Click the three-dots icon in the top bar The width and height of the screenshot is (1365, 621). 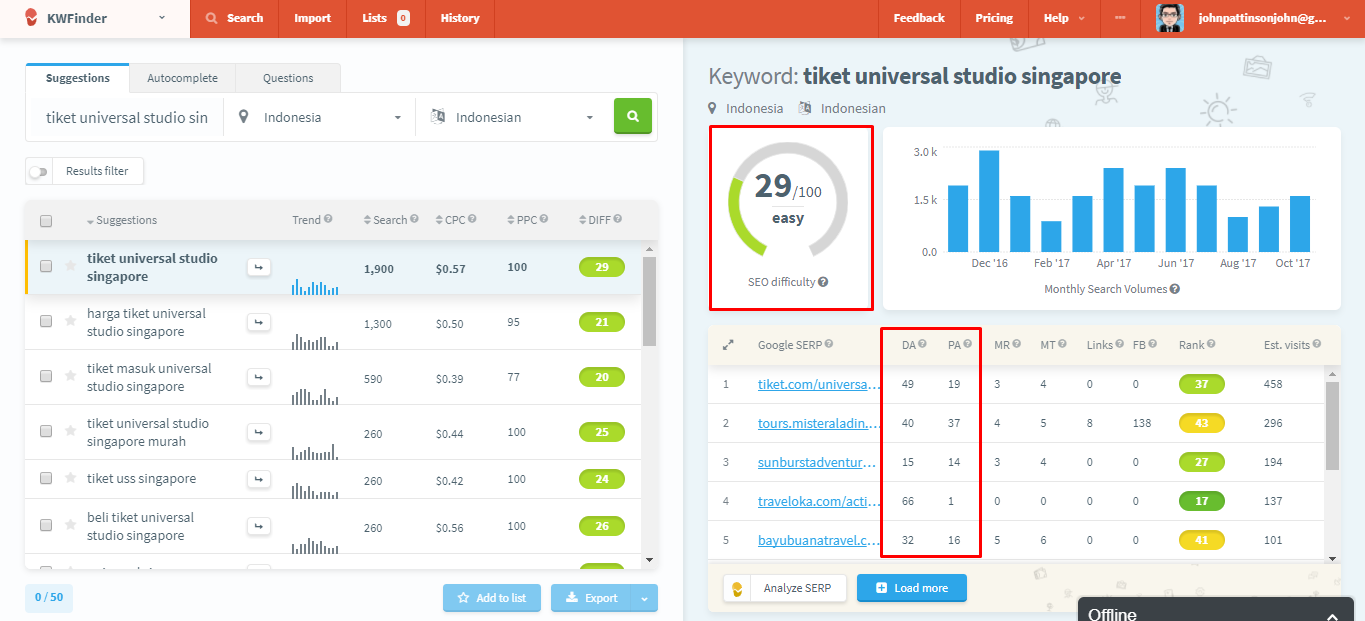tap(1119, 18)
